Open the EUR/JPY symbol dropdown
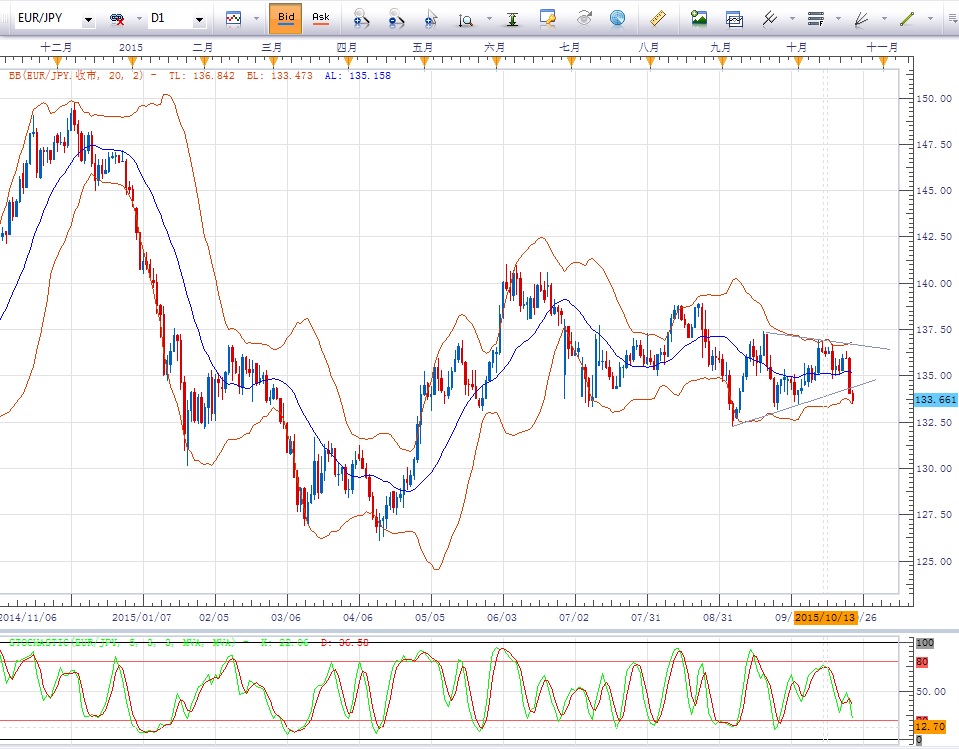This screenshot has height=749, width=959. 89,19
